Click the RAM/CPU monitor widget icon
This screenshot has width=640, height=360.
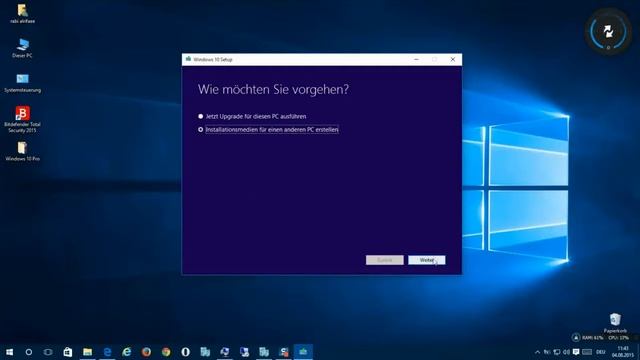576,338
